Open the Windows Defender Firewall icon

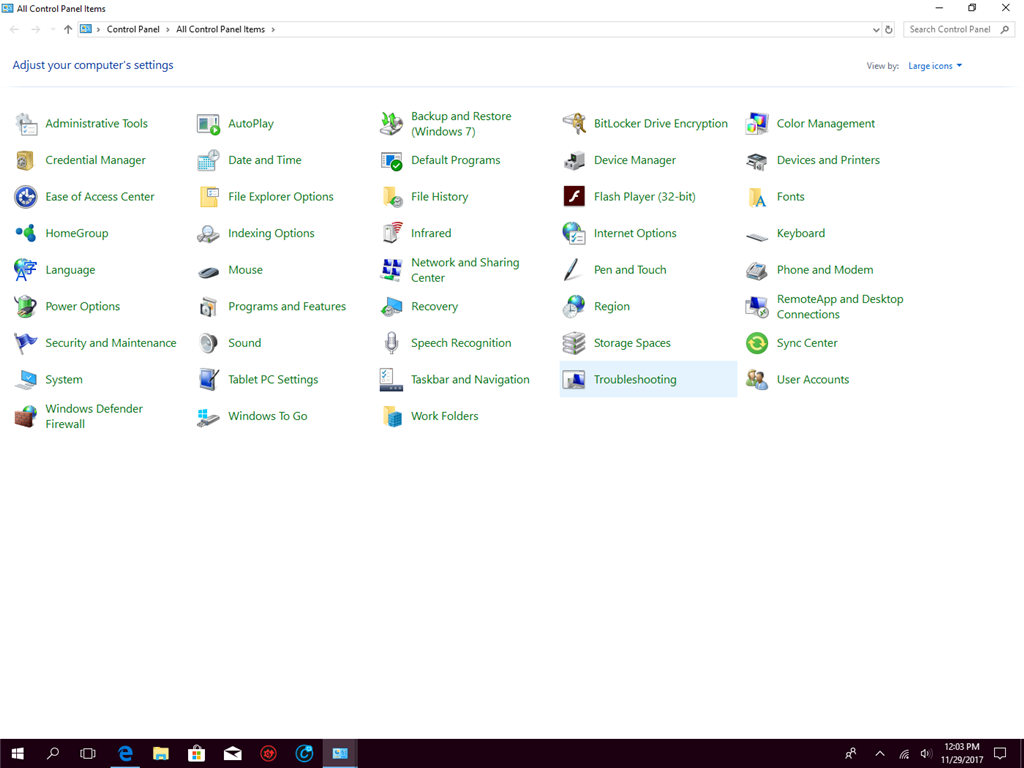click(x=26, y=417)
